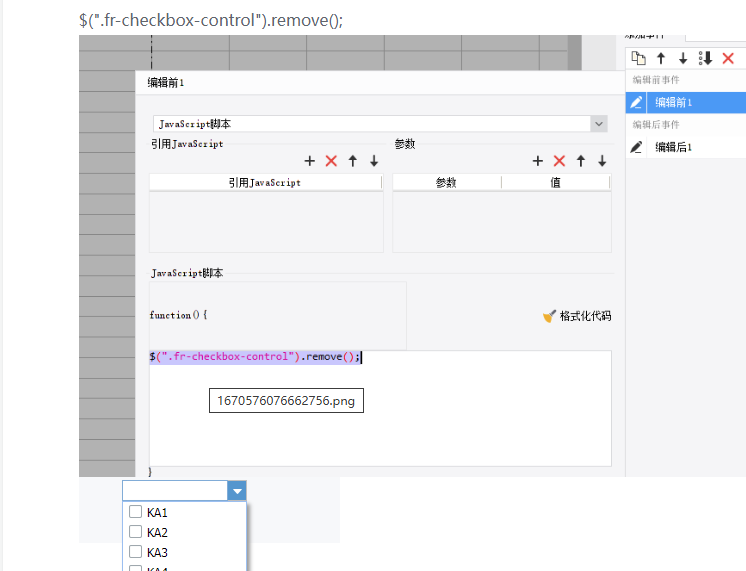Screen dimensions: 746x571
Task: Add a referenced JavaScript with the plus icon
Action: 310,161
